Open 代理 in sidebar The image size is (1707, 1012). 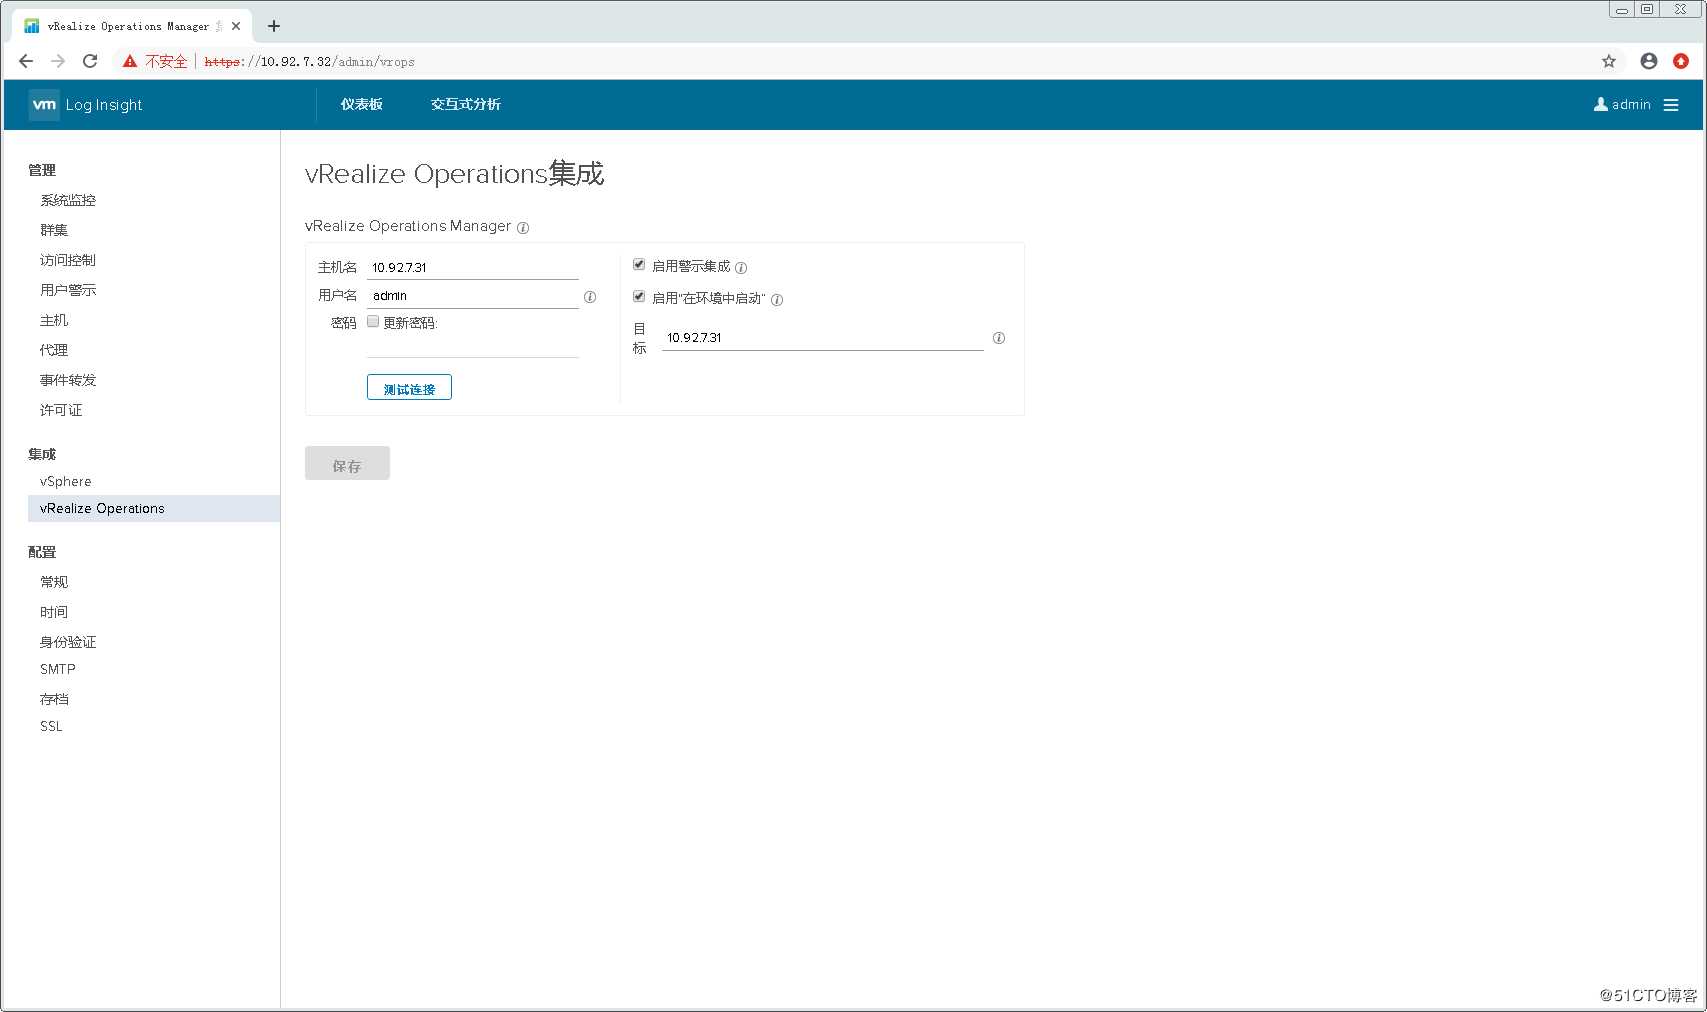(54, 350)
